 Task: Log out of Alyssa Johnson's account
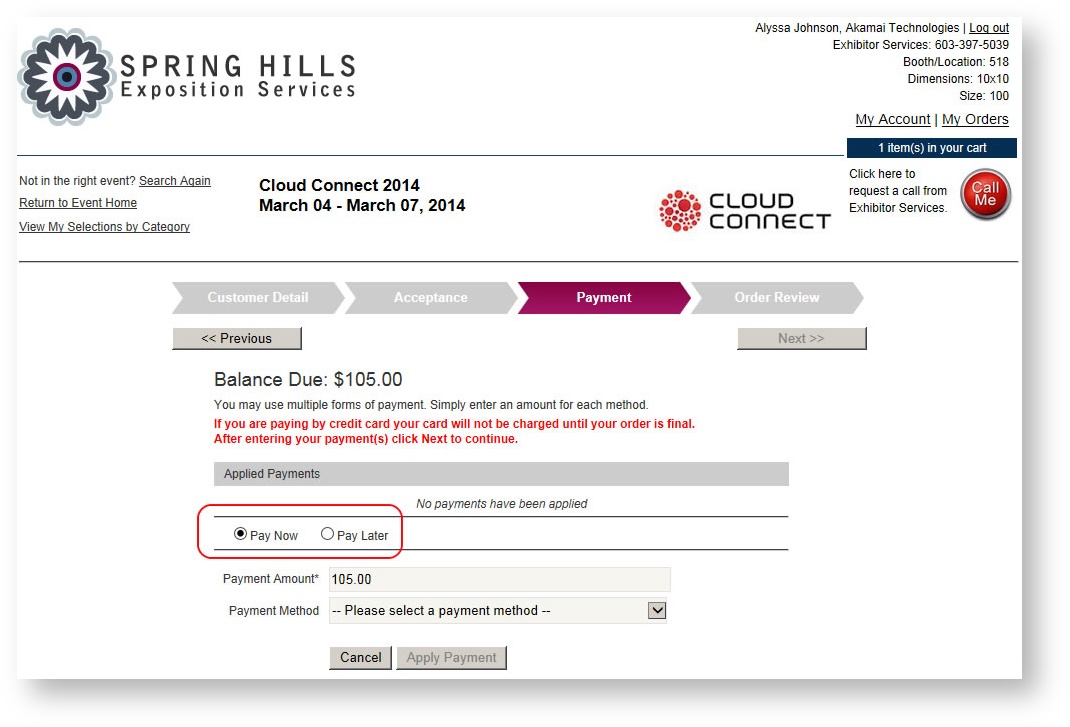(988, 27)
